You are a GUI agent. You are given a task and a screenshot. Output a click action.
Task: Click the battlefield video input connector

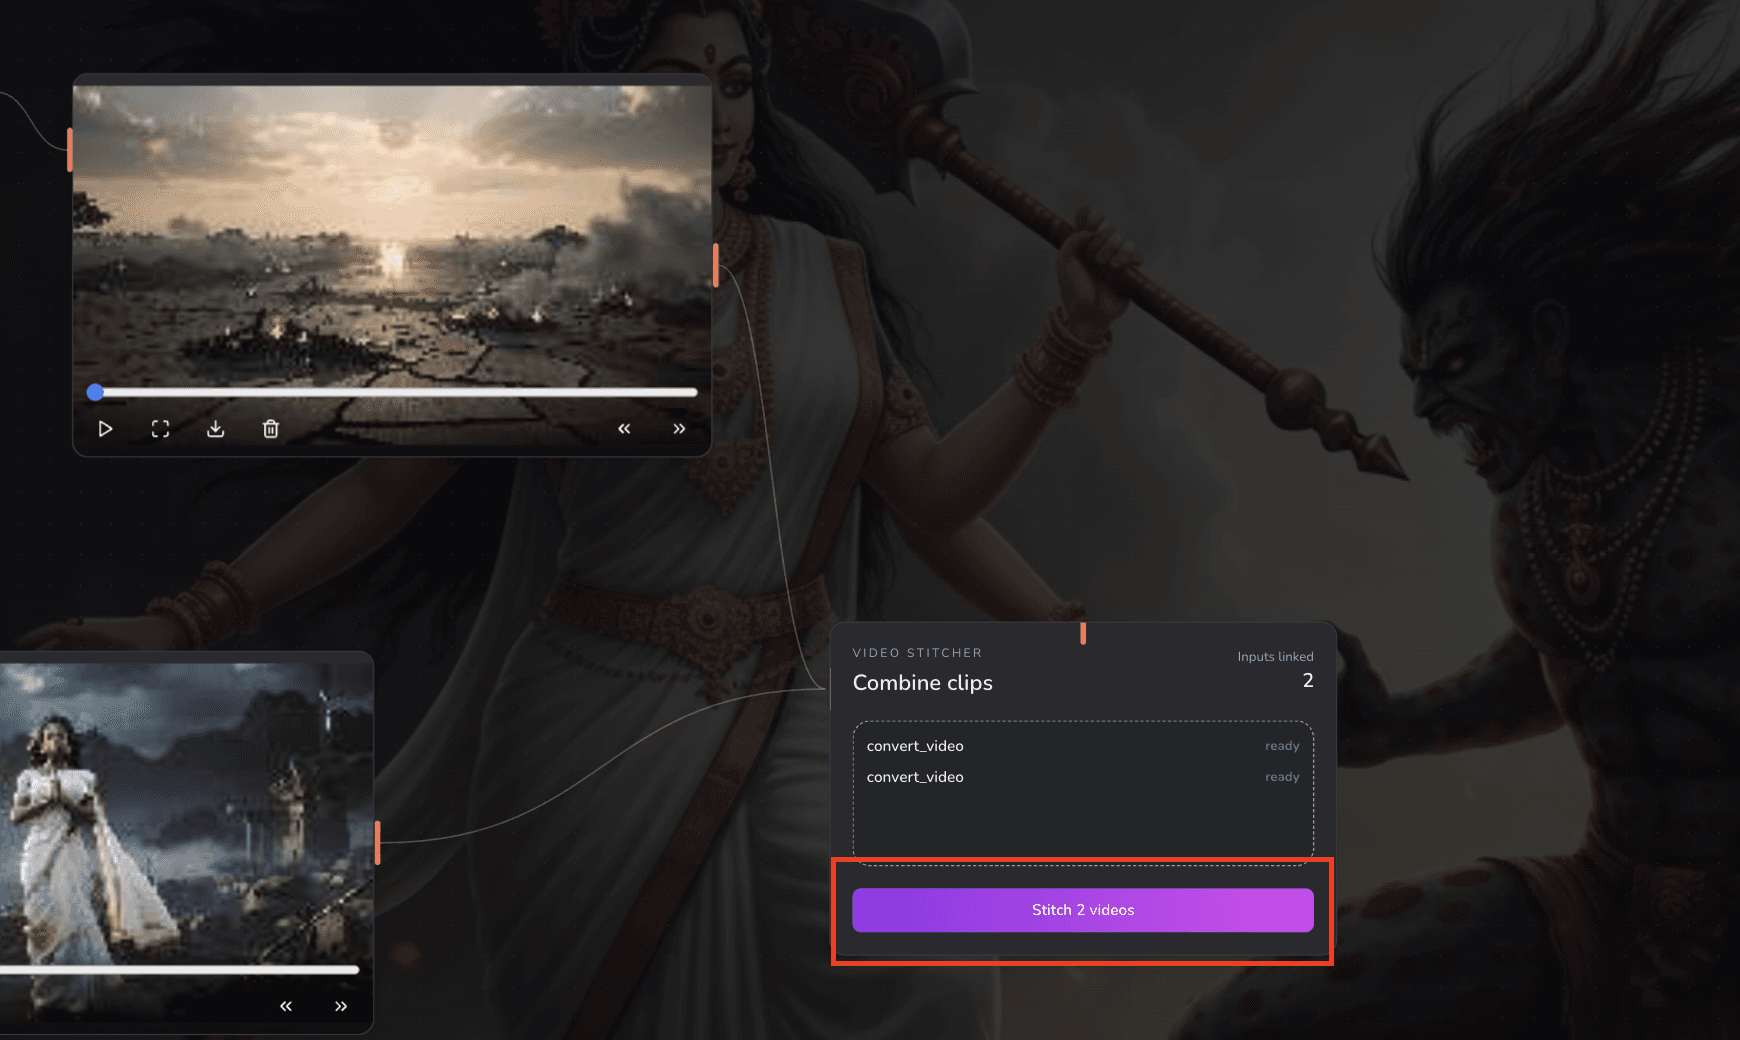point(70,149)
